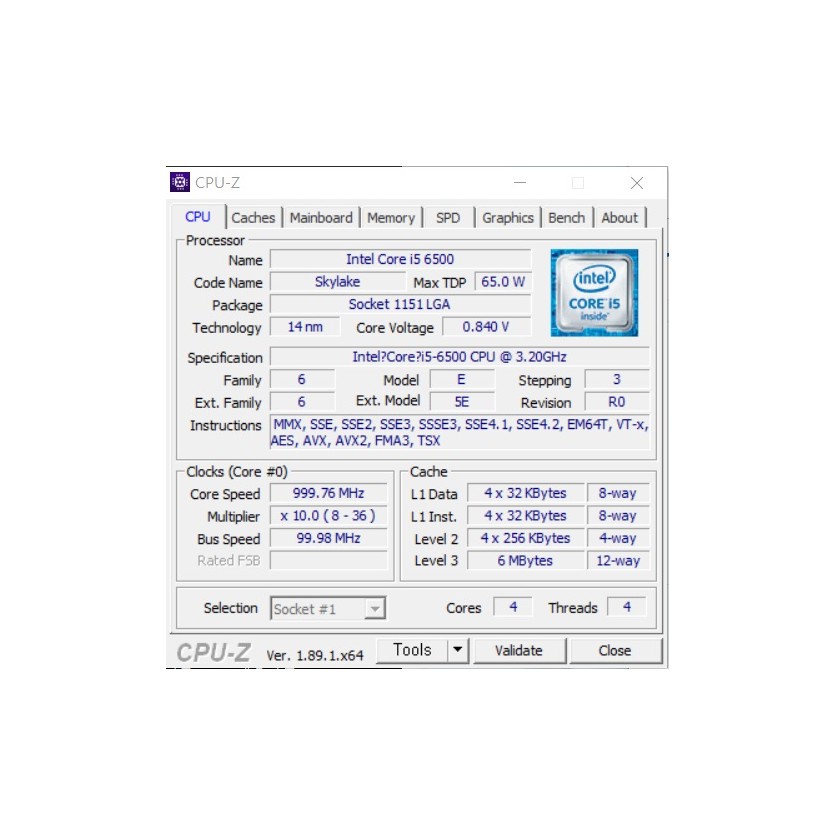Screen dimensions: 835x835
Task: Select the CPU tab
Action: [198, 217]
